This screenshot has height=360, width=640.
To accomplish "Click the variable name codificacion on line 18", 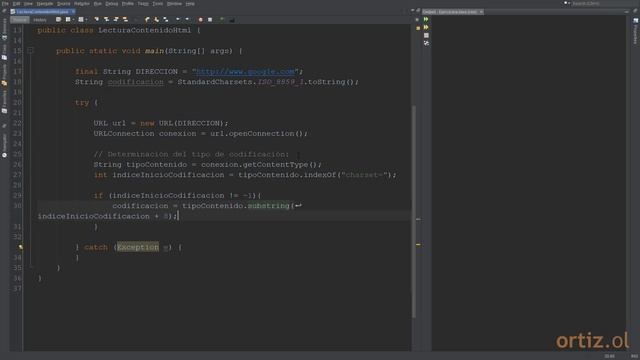I will pos(136,82).
